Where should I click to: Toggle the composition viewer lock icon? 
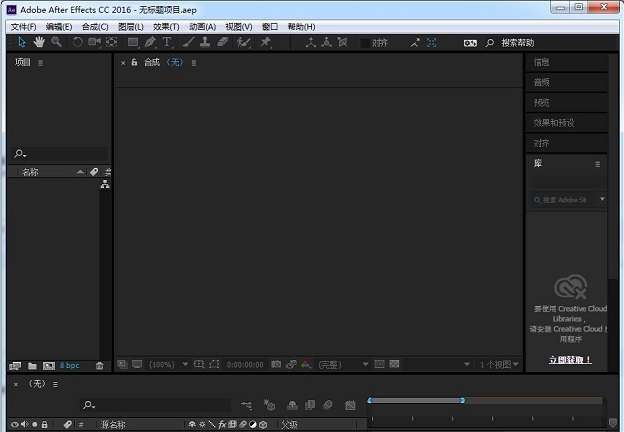tap(135, 62)
